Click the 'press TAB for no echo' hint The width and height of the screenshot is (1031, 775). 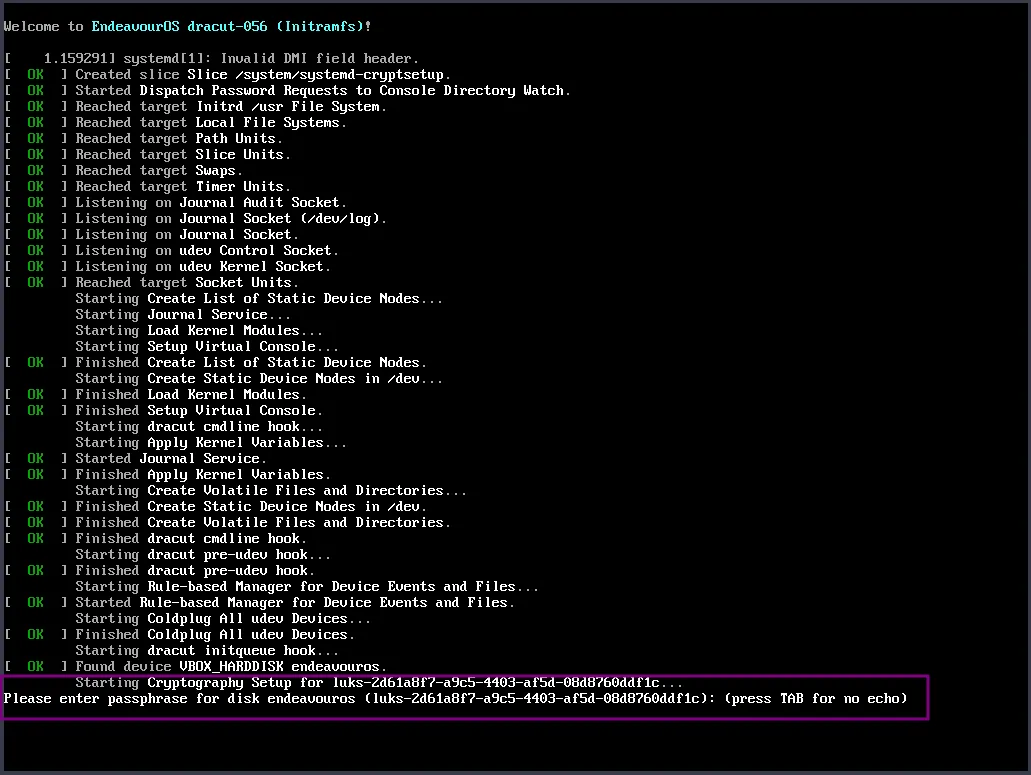coord(816,699)
